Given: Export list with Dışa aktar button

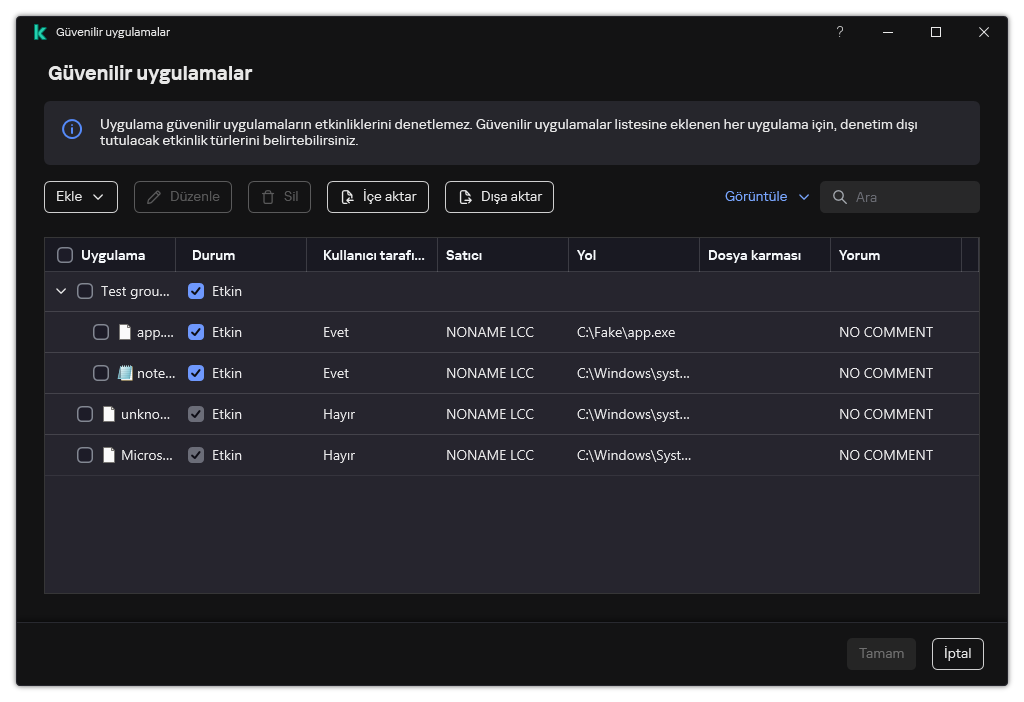Looking at the screenshot, I should 499,197.
